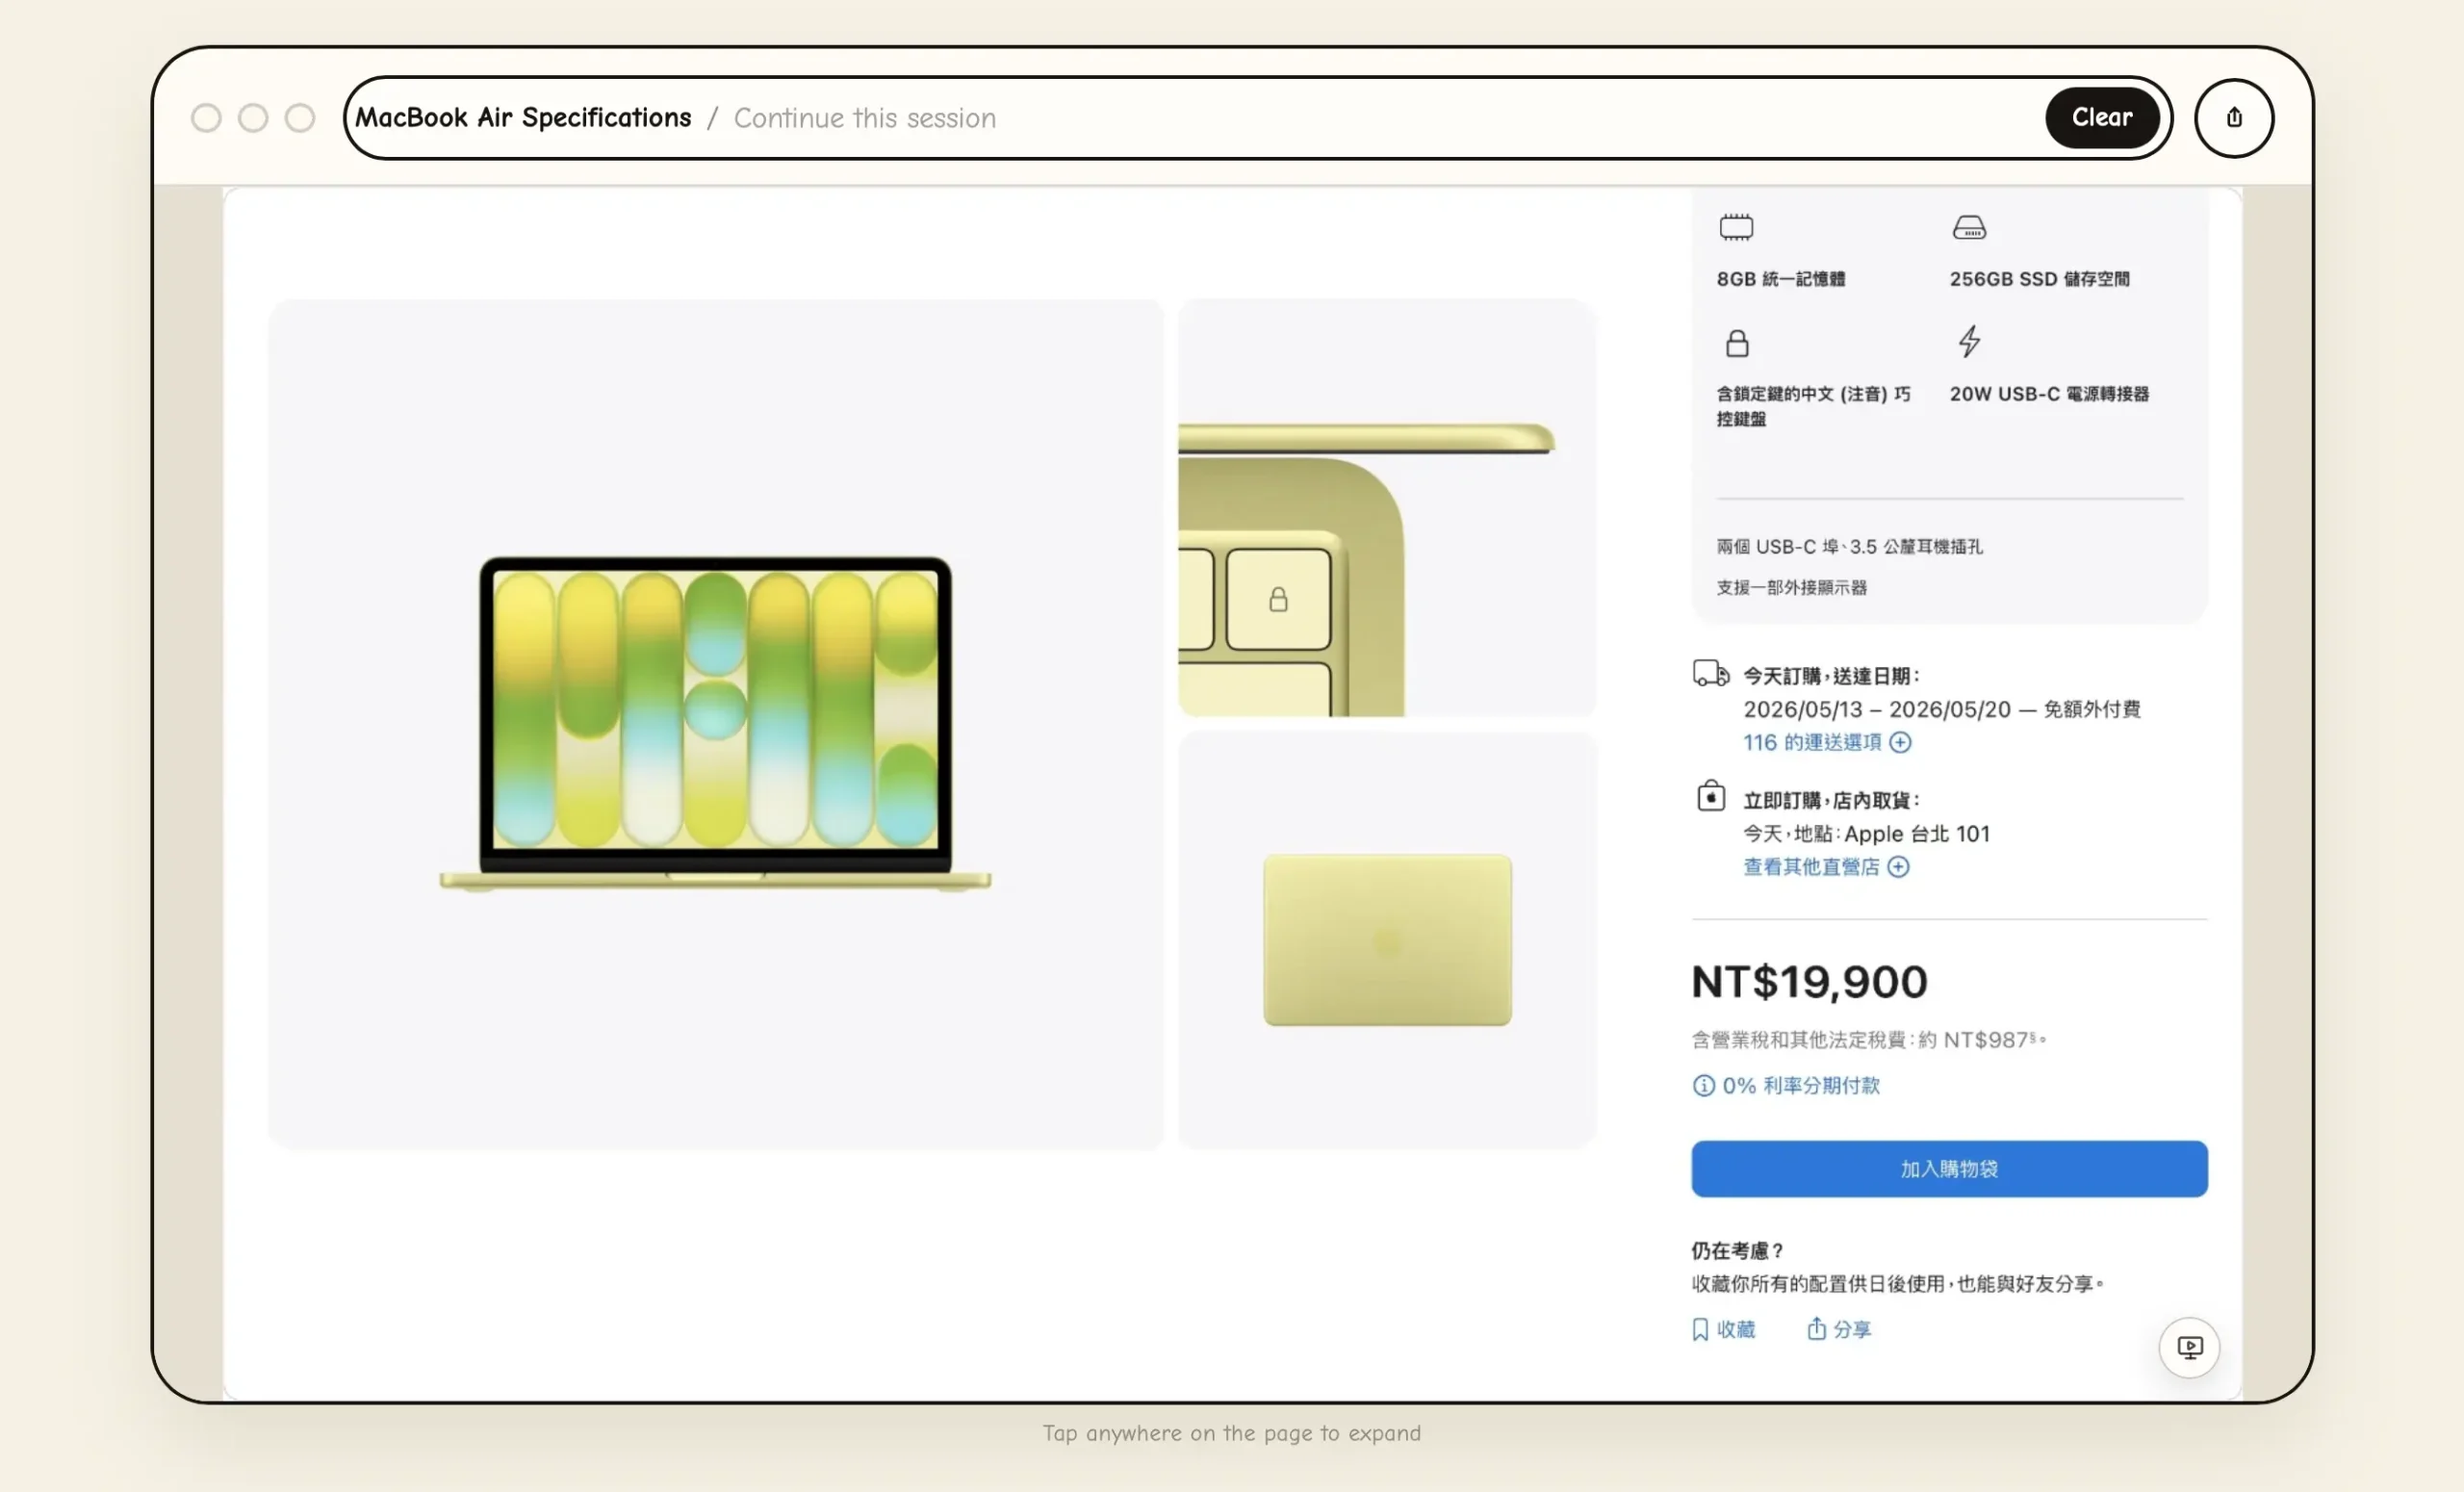Click the first window control circle
Image resolution: width=2464 pixels, height=1492 pixels.
point(206,118)
